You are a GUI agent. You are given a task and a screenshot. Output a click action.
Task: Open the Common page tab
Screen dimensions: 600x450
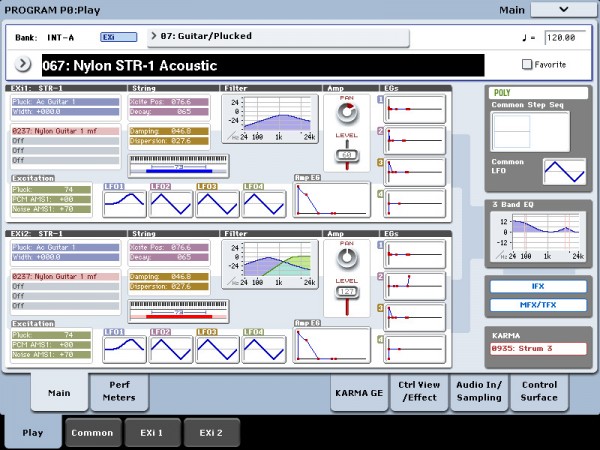pyautogui.click(x=92, y=433)
